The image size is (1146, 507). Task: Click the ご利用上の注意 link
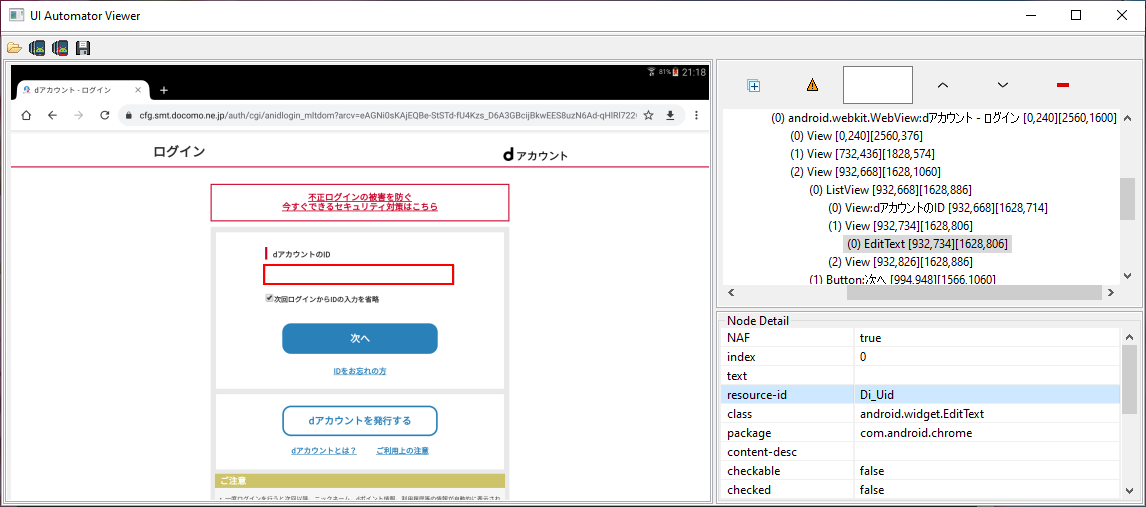[x=402, y=451]
